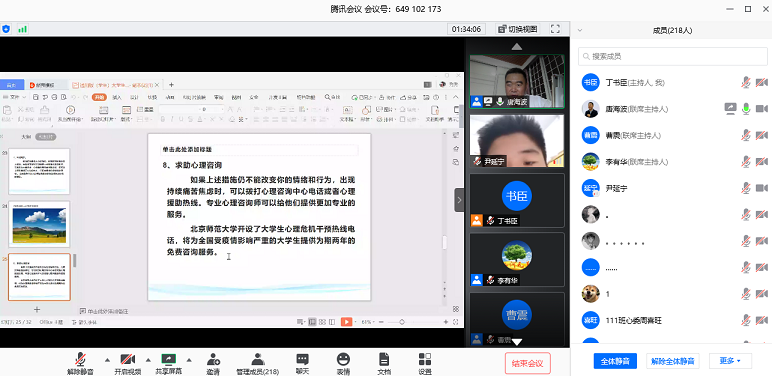
Task: Click the up arrow above video tiles
Action: tap(516, 47)
